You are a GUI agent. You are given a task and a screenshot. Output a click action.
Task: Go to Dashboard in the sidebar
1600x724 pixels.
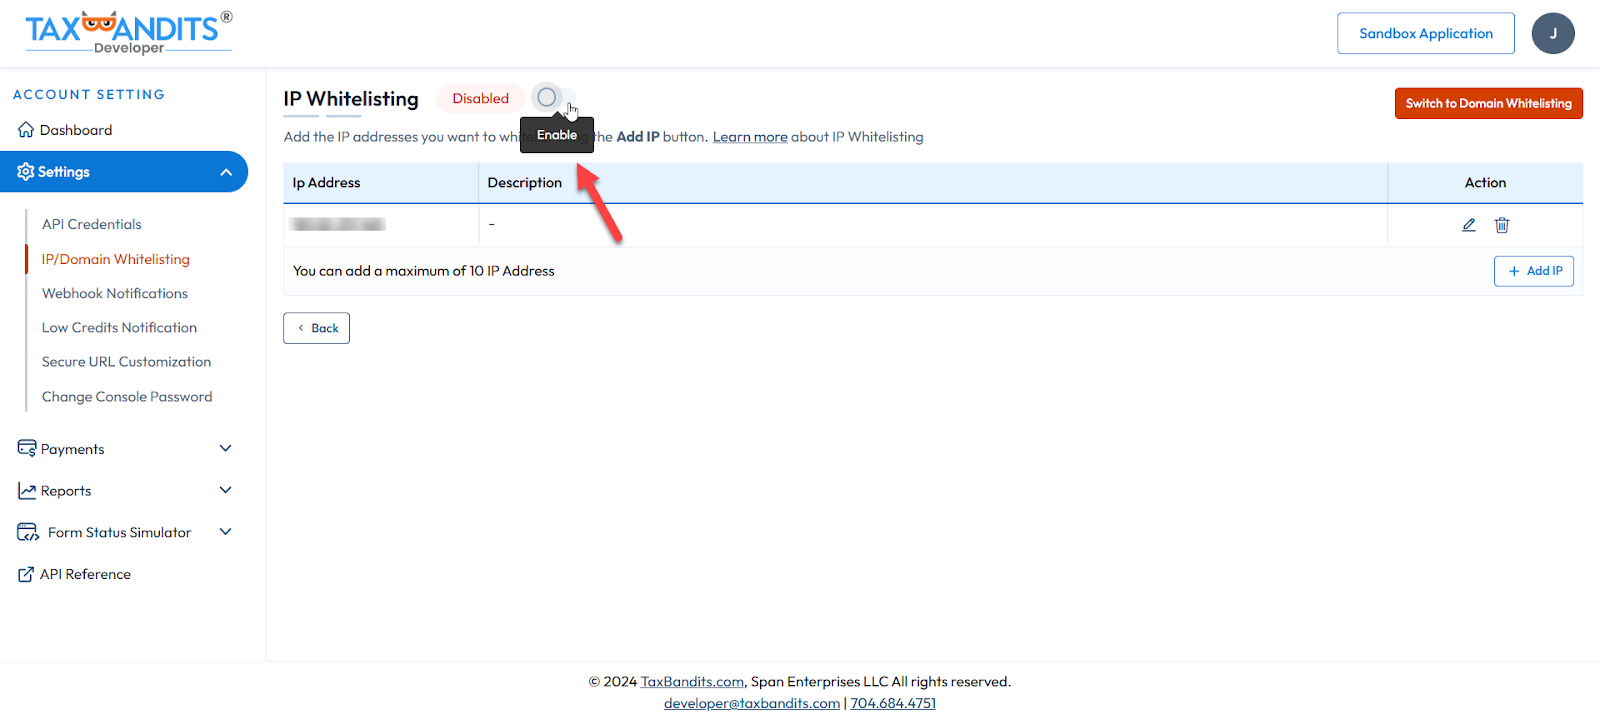coord(76,130)
